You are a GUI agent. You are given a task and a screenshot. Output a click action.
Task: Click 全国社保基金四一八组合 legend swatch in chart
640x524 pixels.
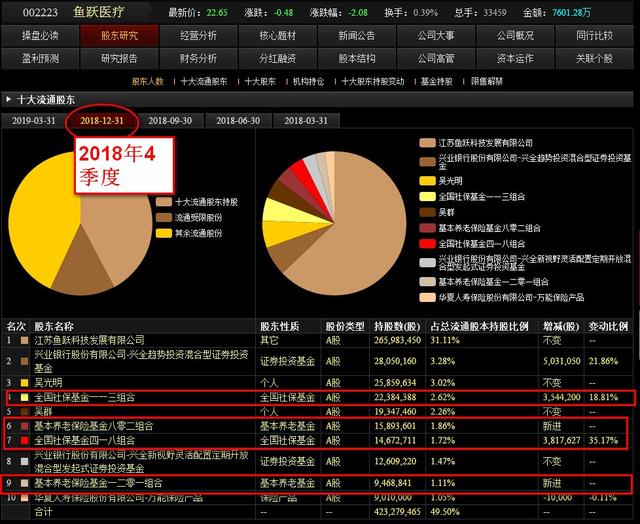[427, 244]
